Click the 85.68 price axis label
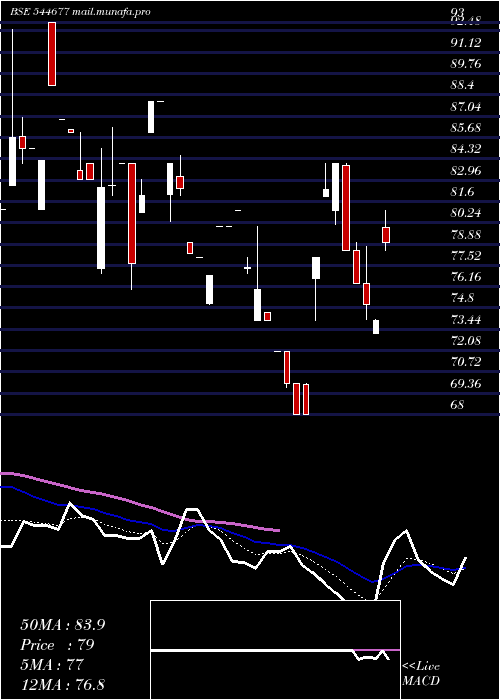The height and width of the screenshot is (700, 500). pos(466,128)
